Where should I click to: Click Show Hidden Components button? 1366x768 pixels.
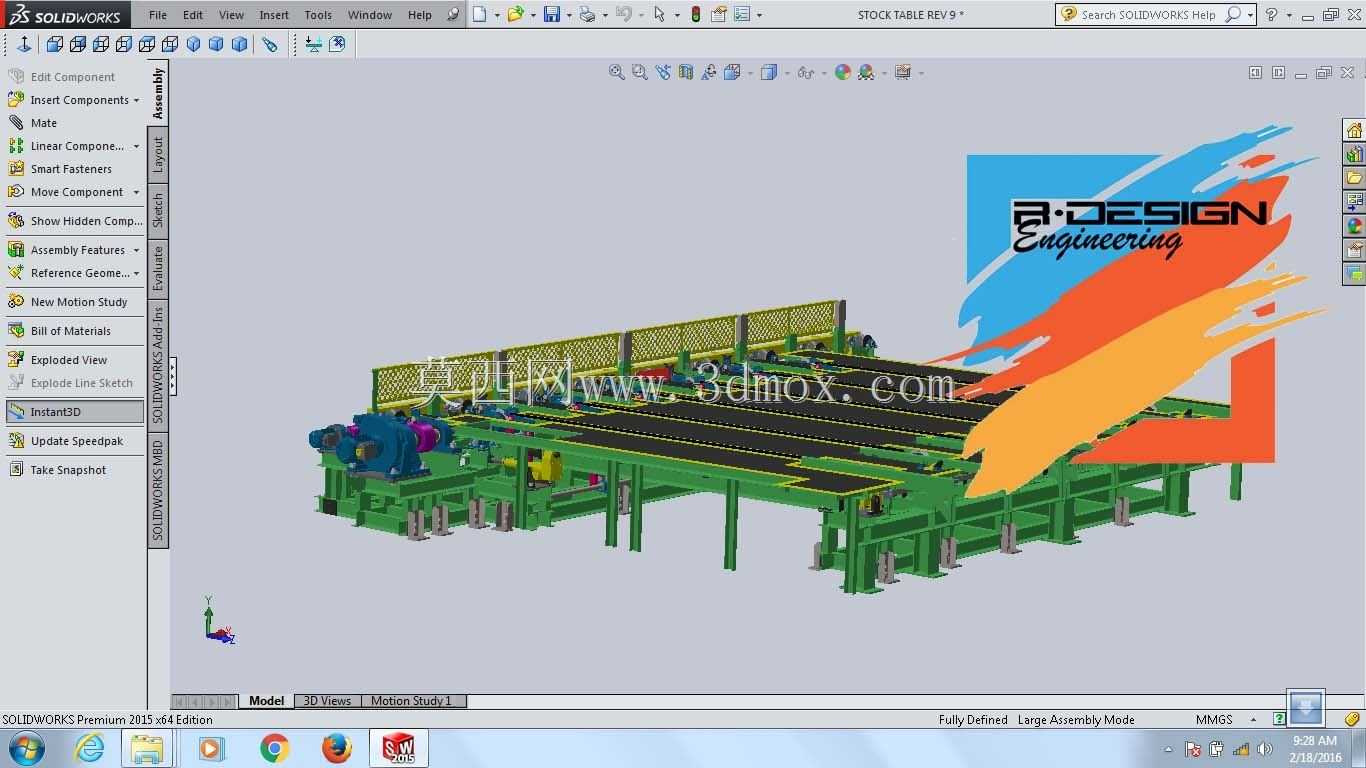coord(75,221)
